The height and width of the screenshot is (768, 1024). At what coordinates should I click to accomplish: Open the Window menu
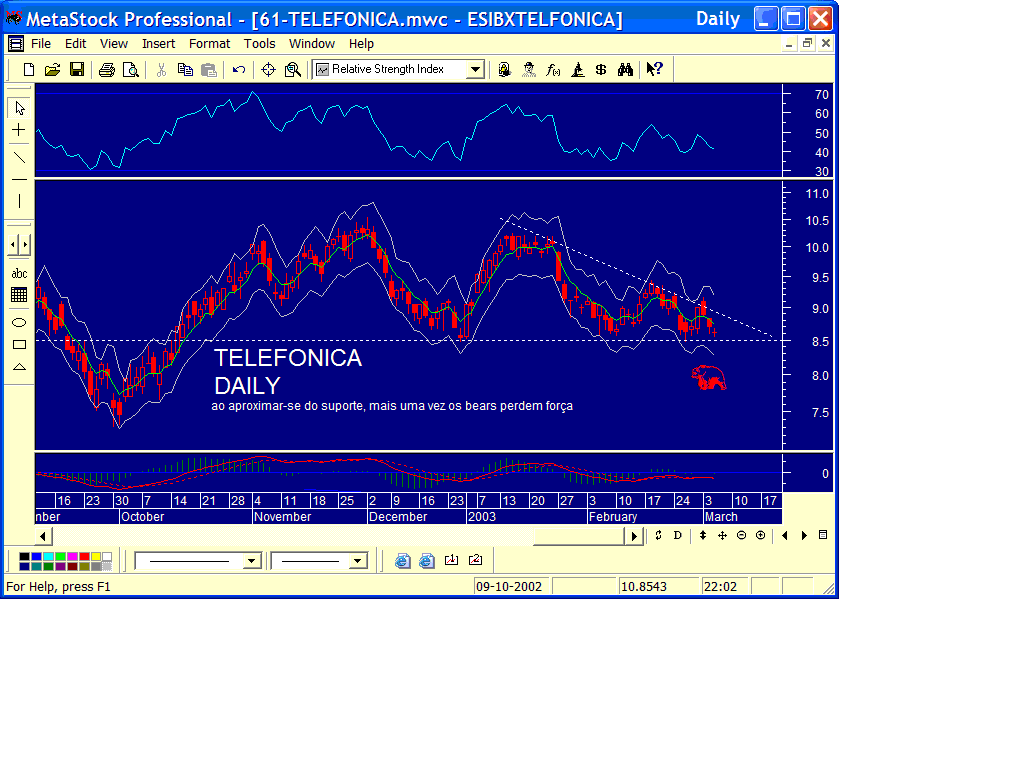click(x=312, y=44)
